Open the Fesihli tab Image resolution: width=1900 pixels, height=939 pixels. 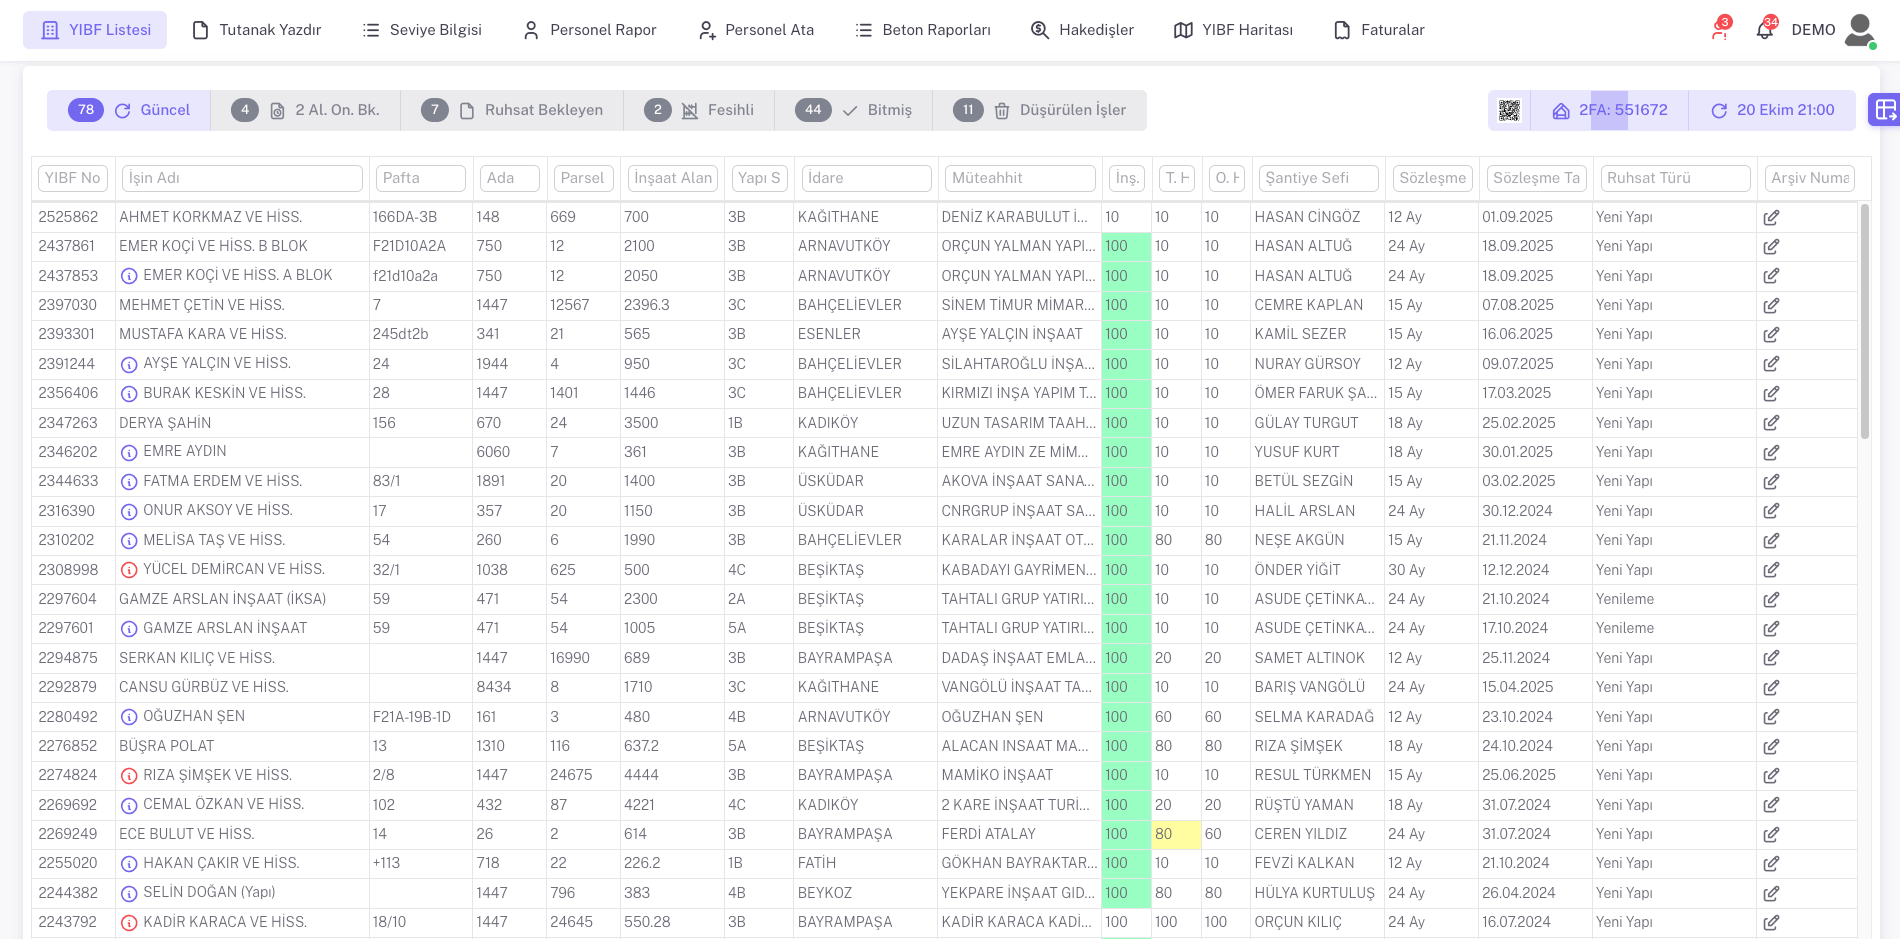[x=698, y=110]
